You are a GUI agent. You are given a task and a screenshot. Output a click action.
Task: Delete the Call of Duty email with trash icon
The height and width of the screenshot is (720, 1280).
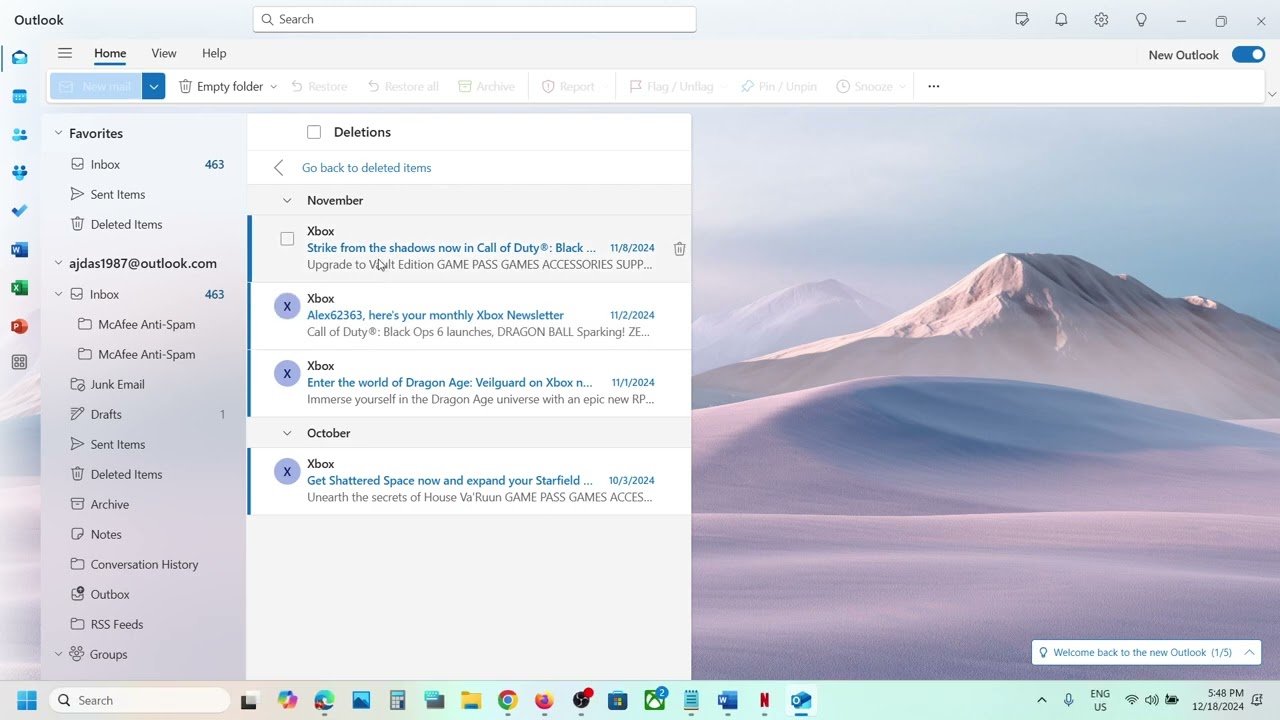[679, 248]
